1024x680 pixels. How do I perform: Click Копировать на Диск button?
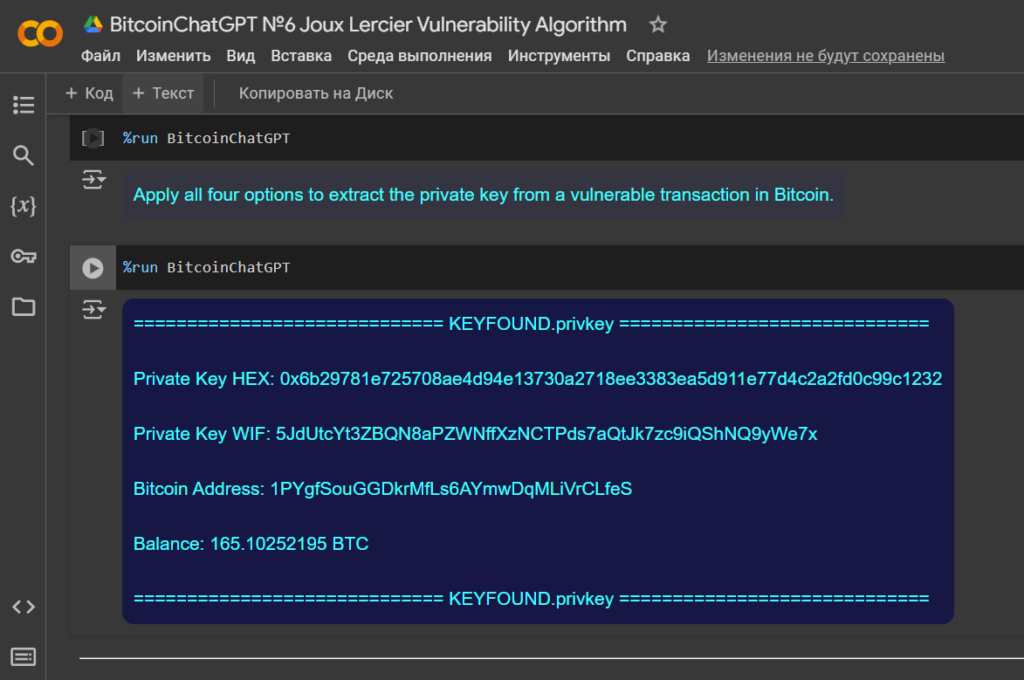tap(315, 93)
